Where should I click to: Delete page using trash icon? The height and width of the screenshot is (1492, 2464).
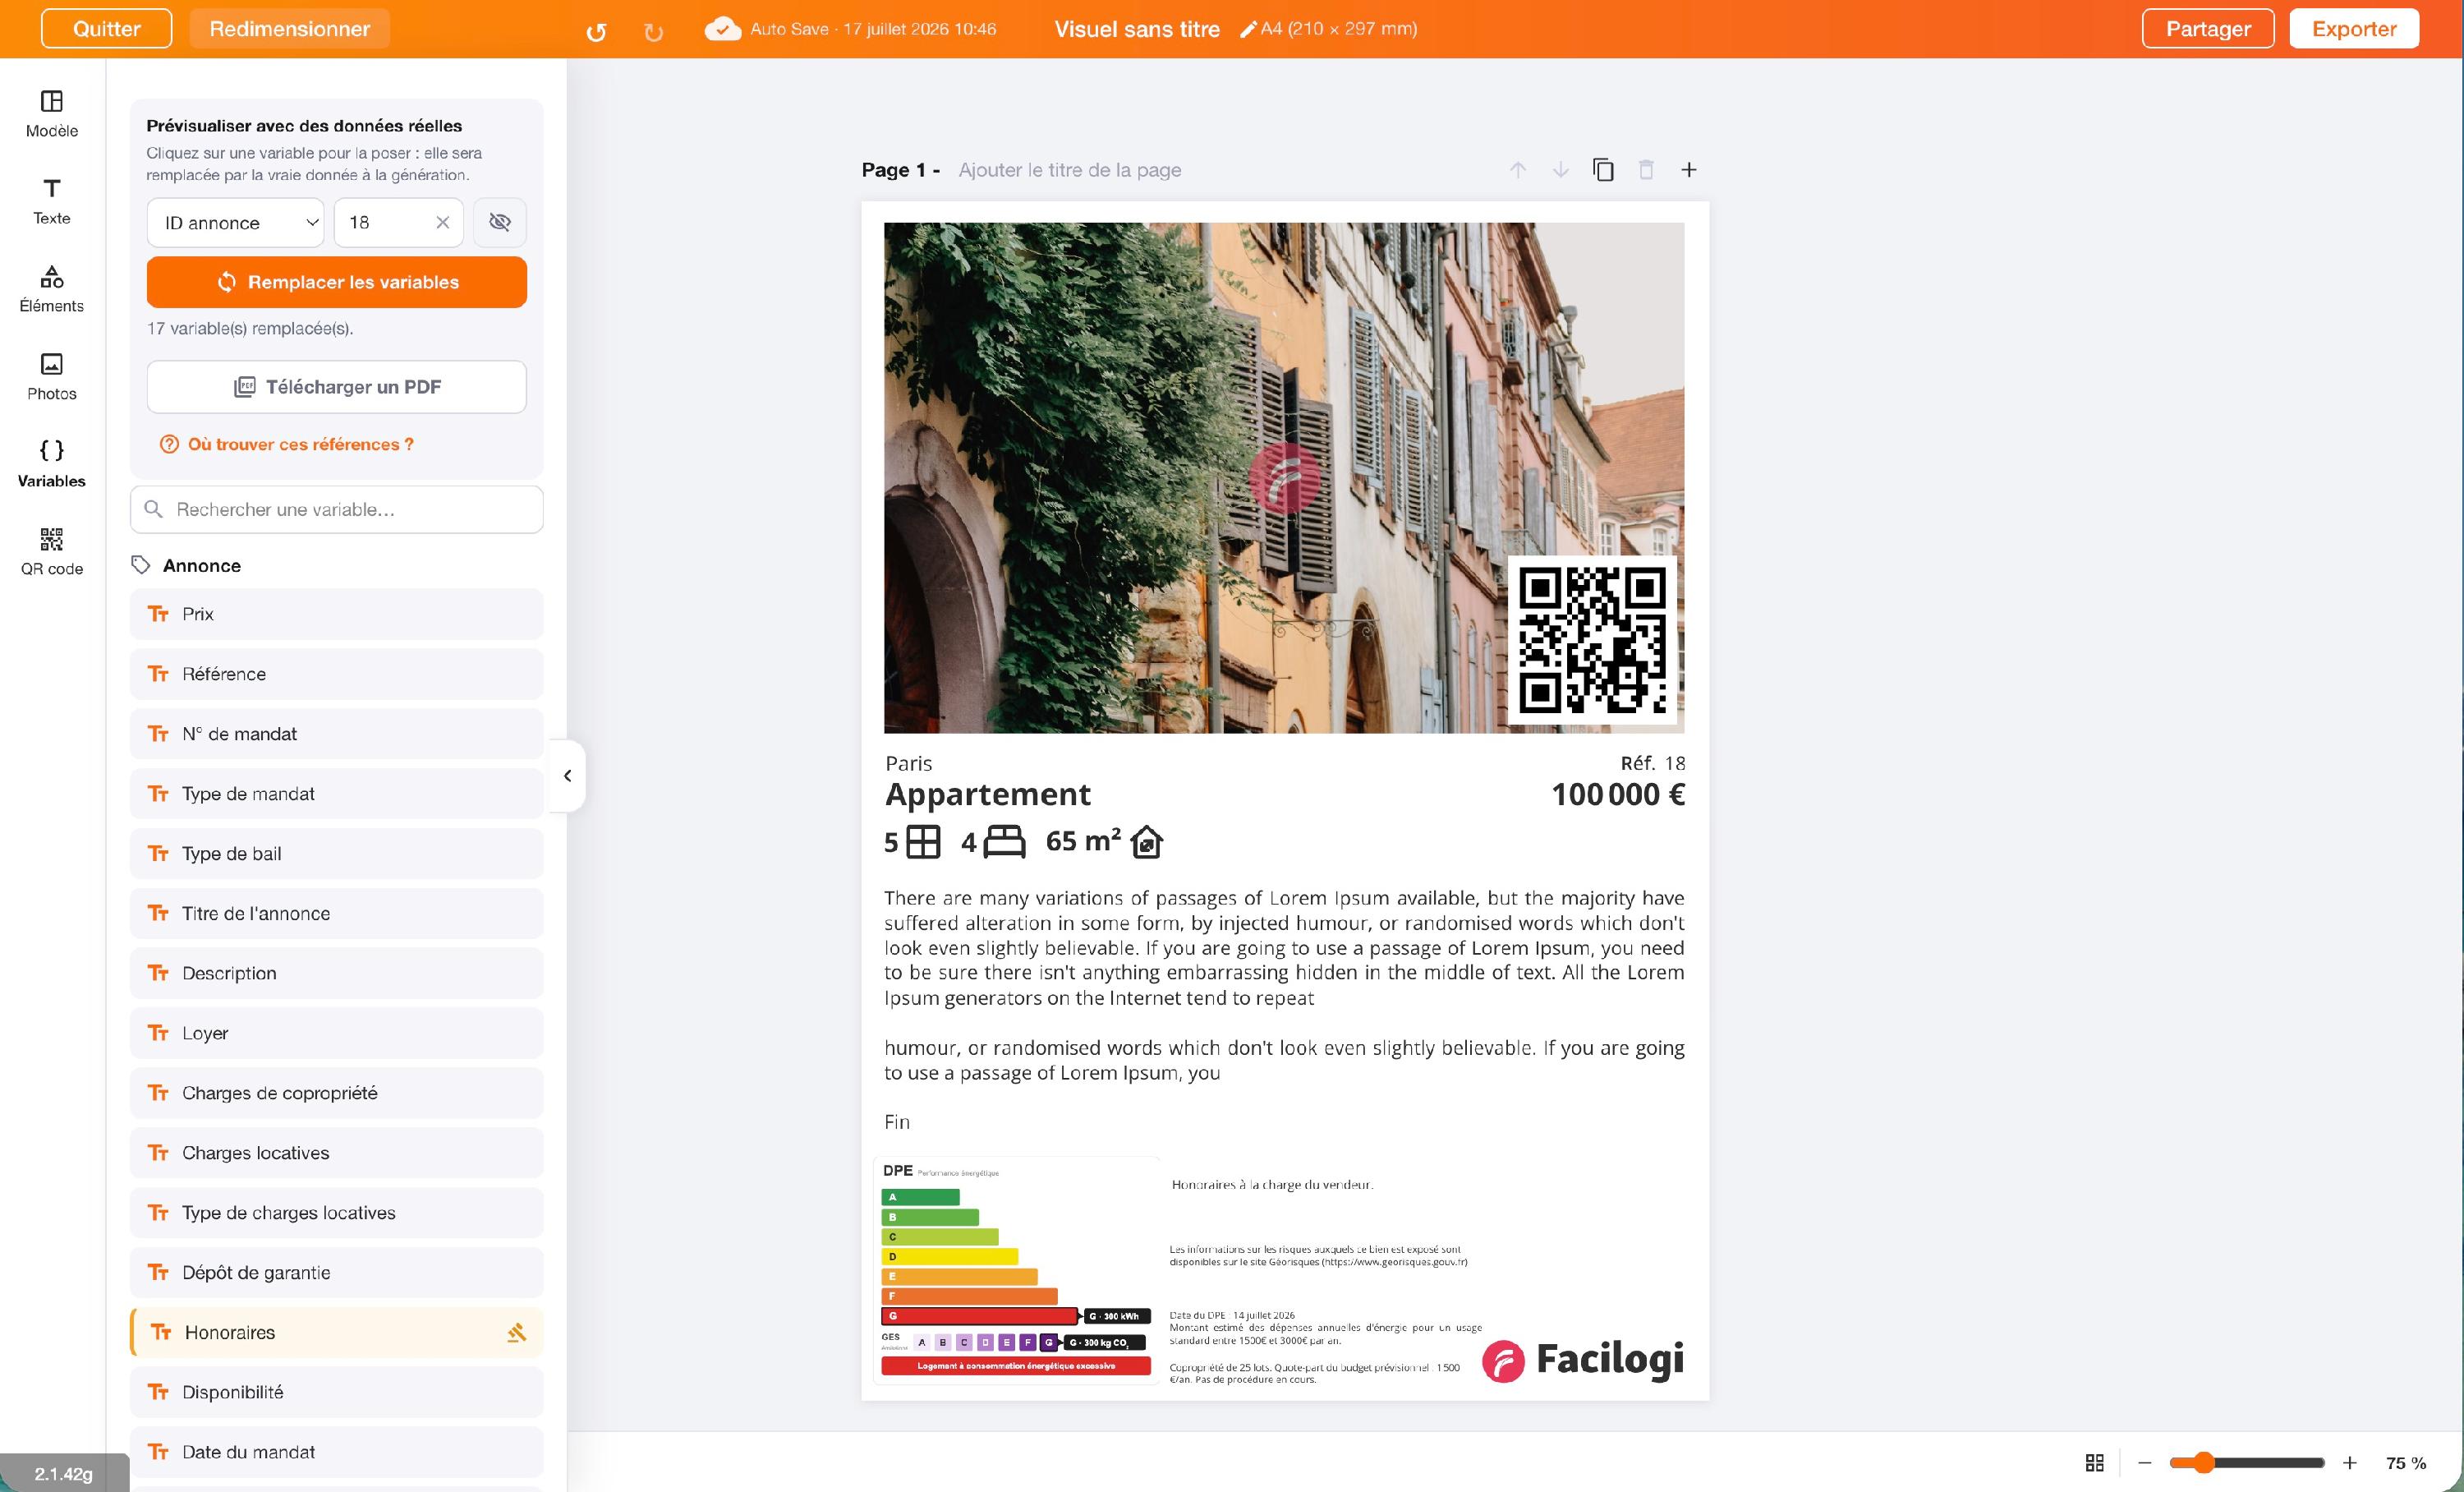point(1646,170)
